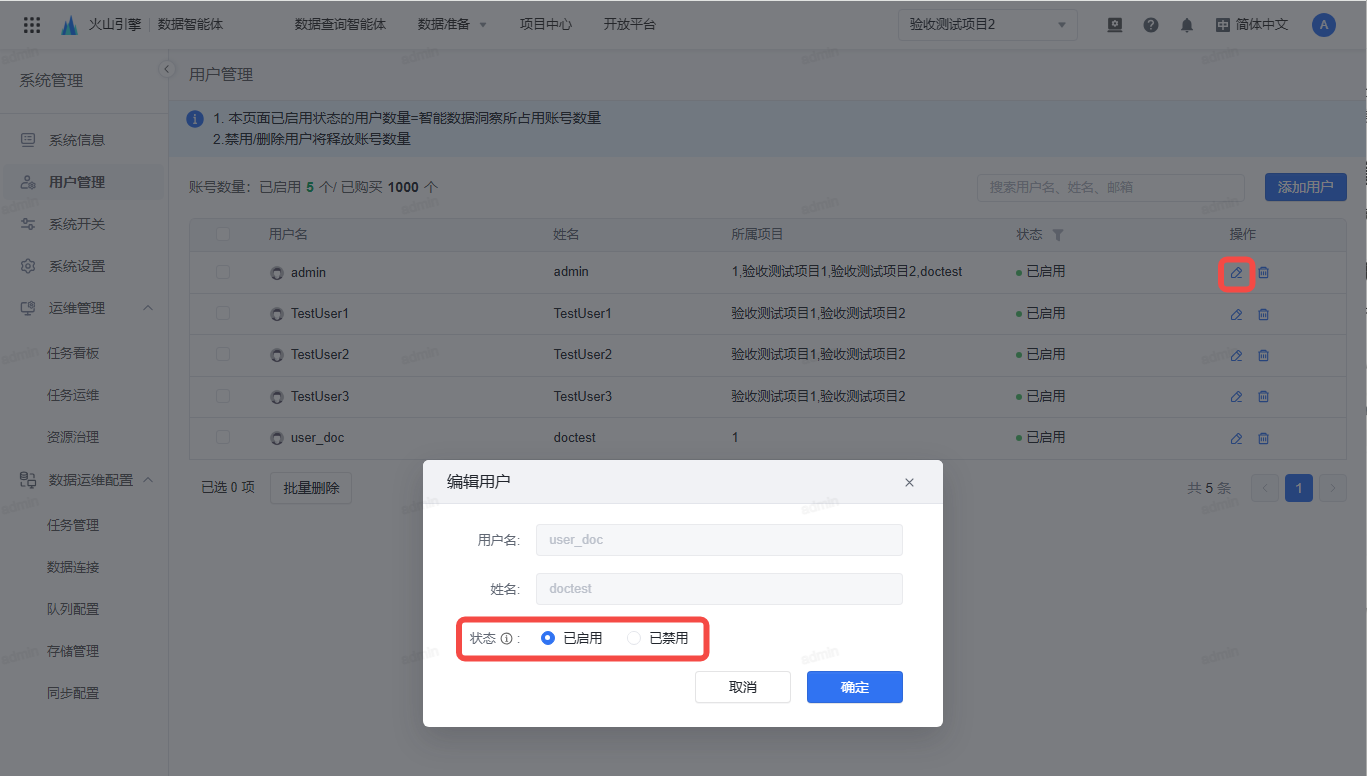Open the user avatar A menu
This screenshot has width=1367, height=776.
tap(1324, 25)
